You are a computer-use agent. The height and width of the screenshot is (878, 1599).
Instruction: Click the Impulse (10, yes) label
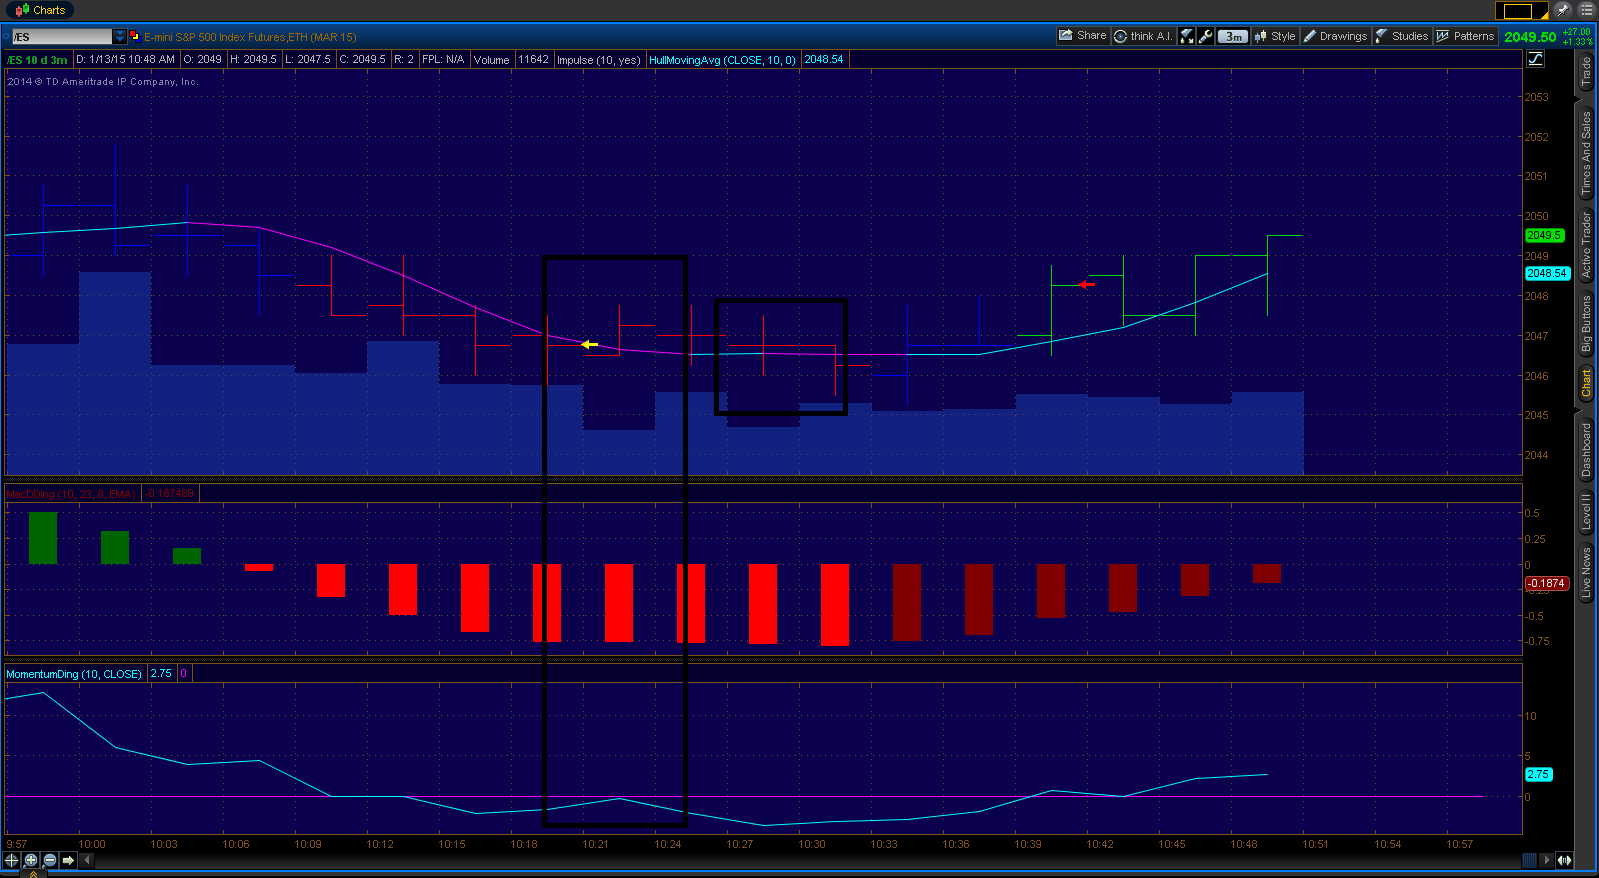point(599,60)
